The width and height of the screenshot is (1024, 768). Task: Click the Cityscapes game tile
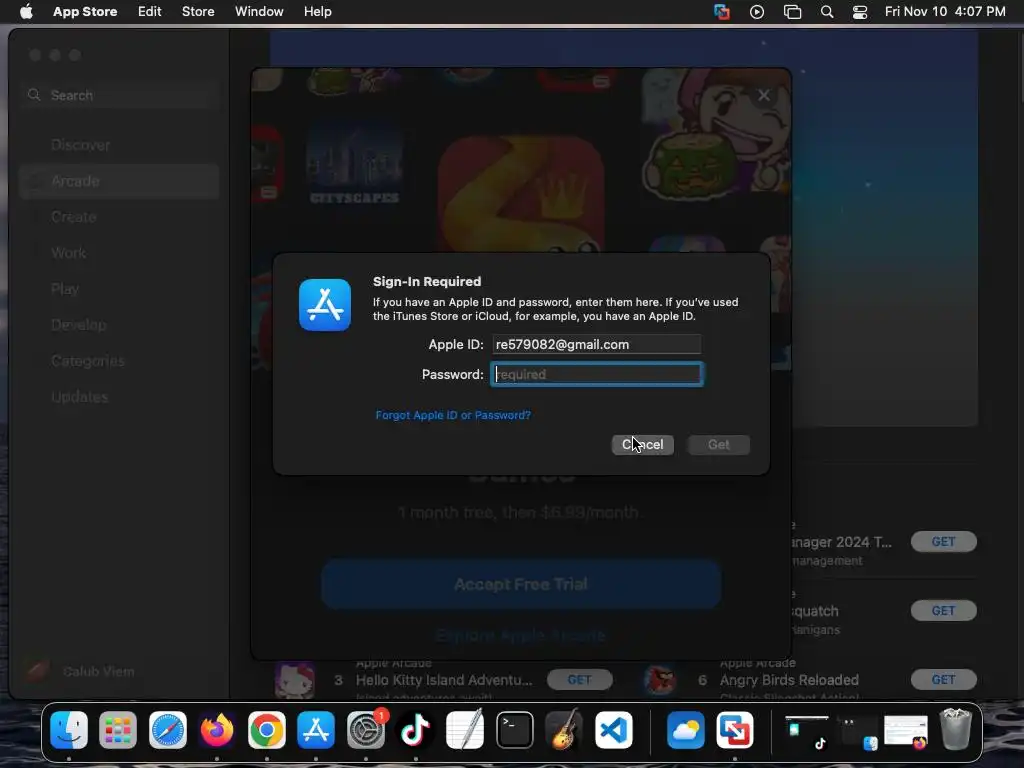coord(354,163)
